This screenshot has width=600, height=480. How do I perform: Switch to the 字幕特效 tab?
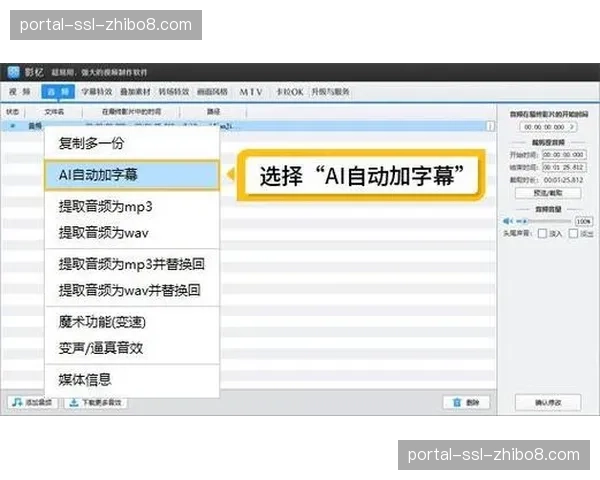(96, 92)
